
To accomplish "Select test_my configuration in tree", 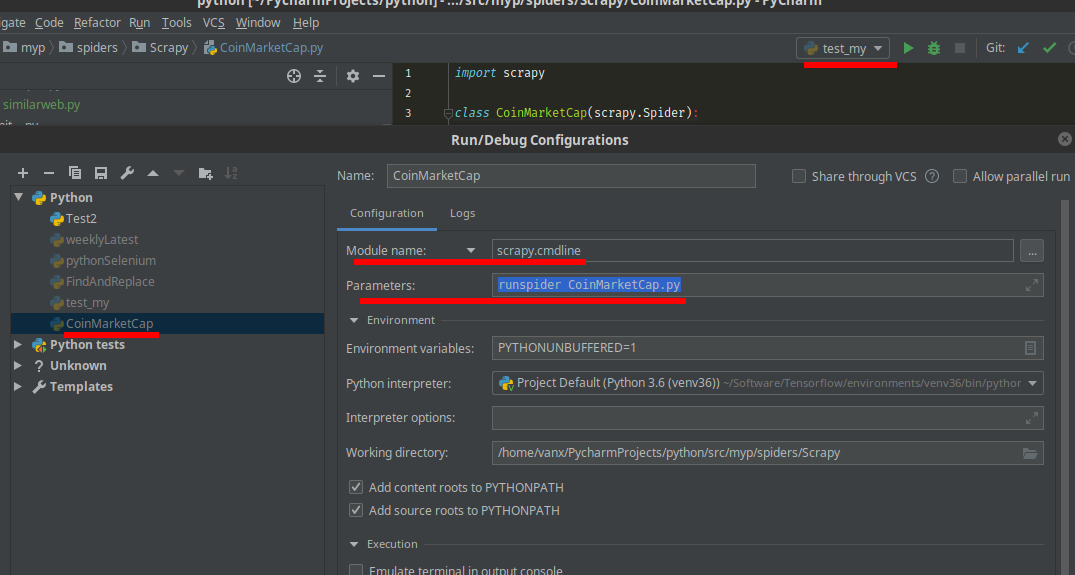I will 87,303.
